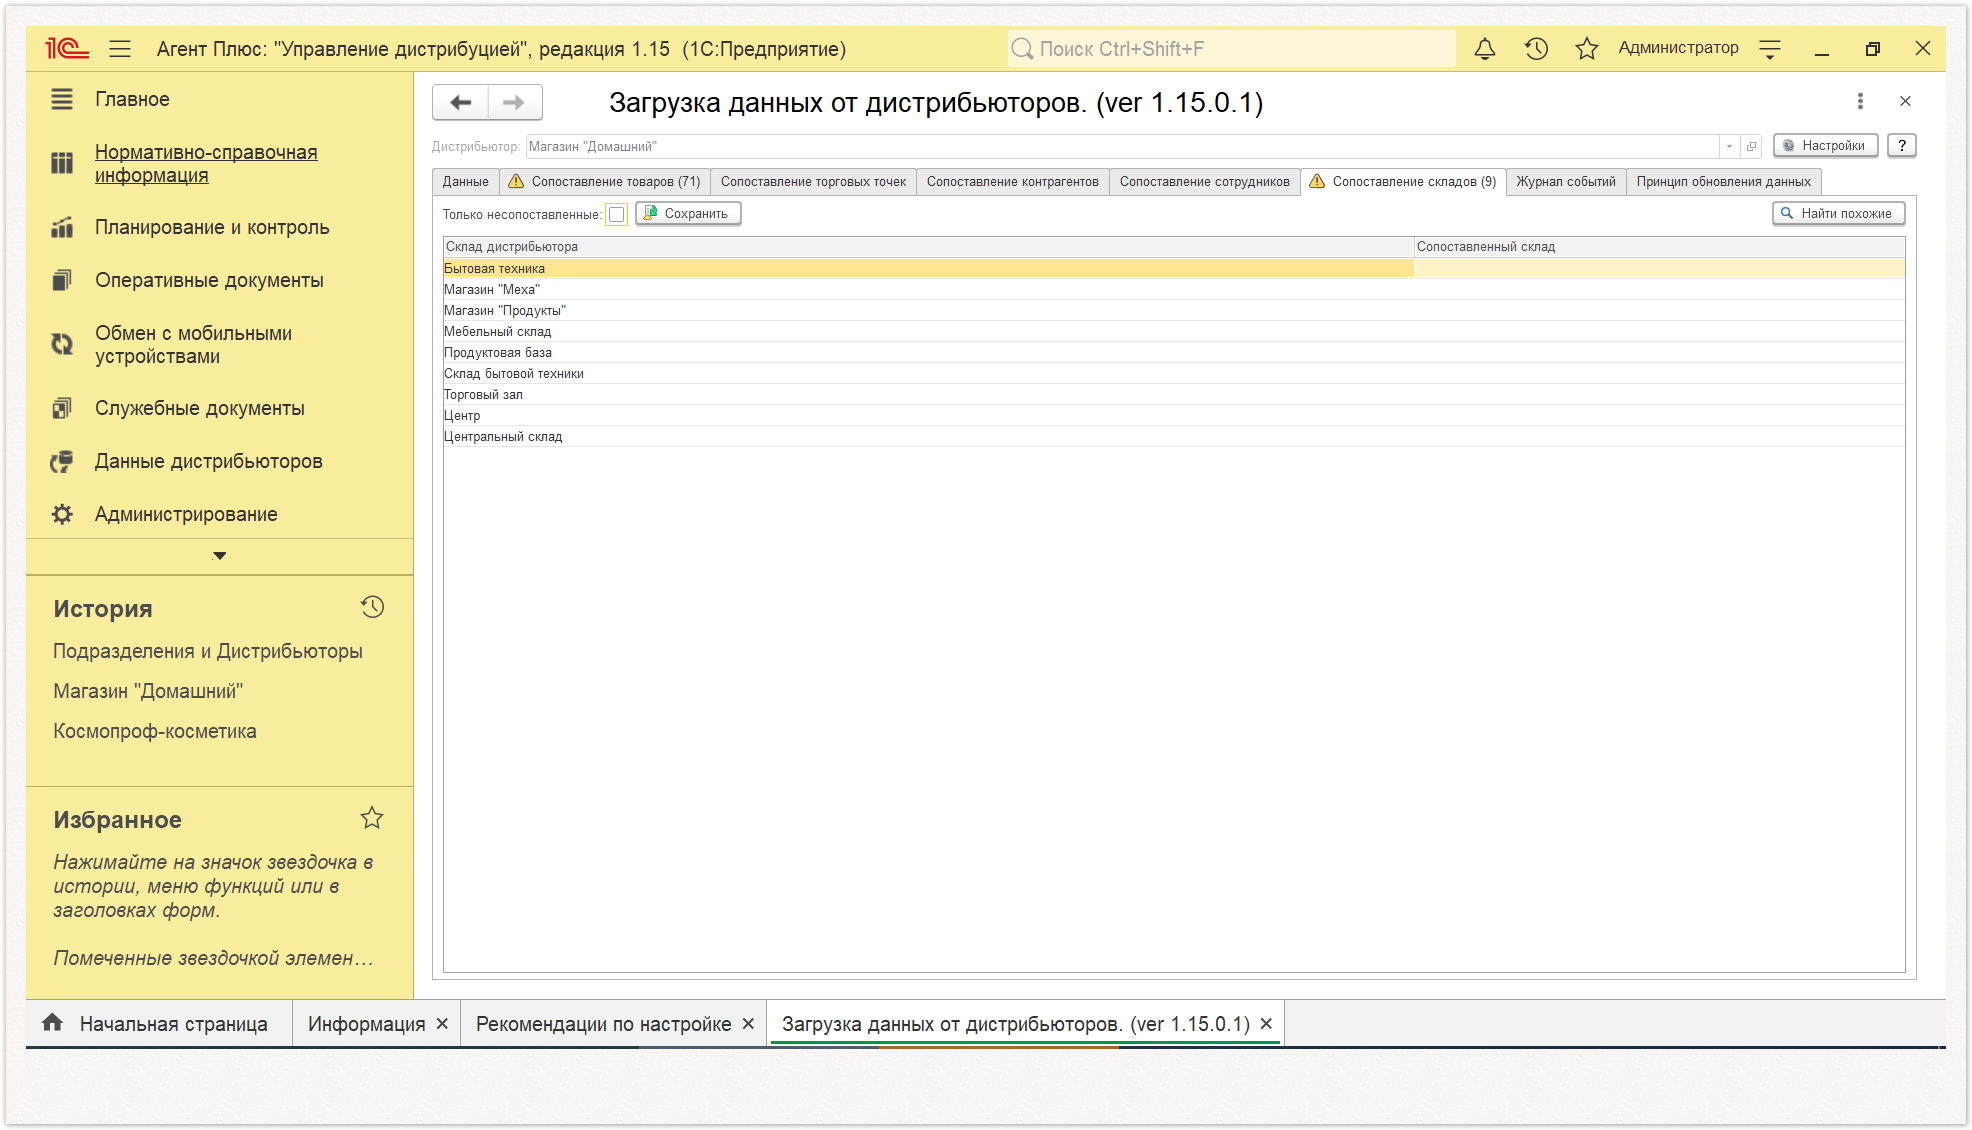Open Принцип обновления данных tab
The image size is (1972, 1130).
(1723, 181)
